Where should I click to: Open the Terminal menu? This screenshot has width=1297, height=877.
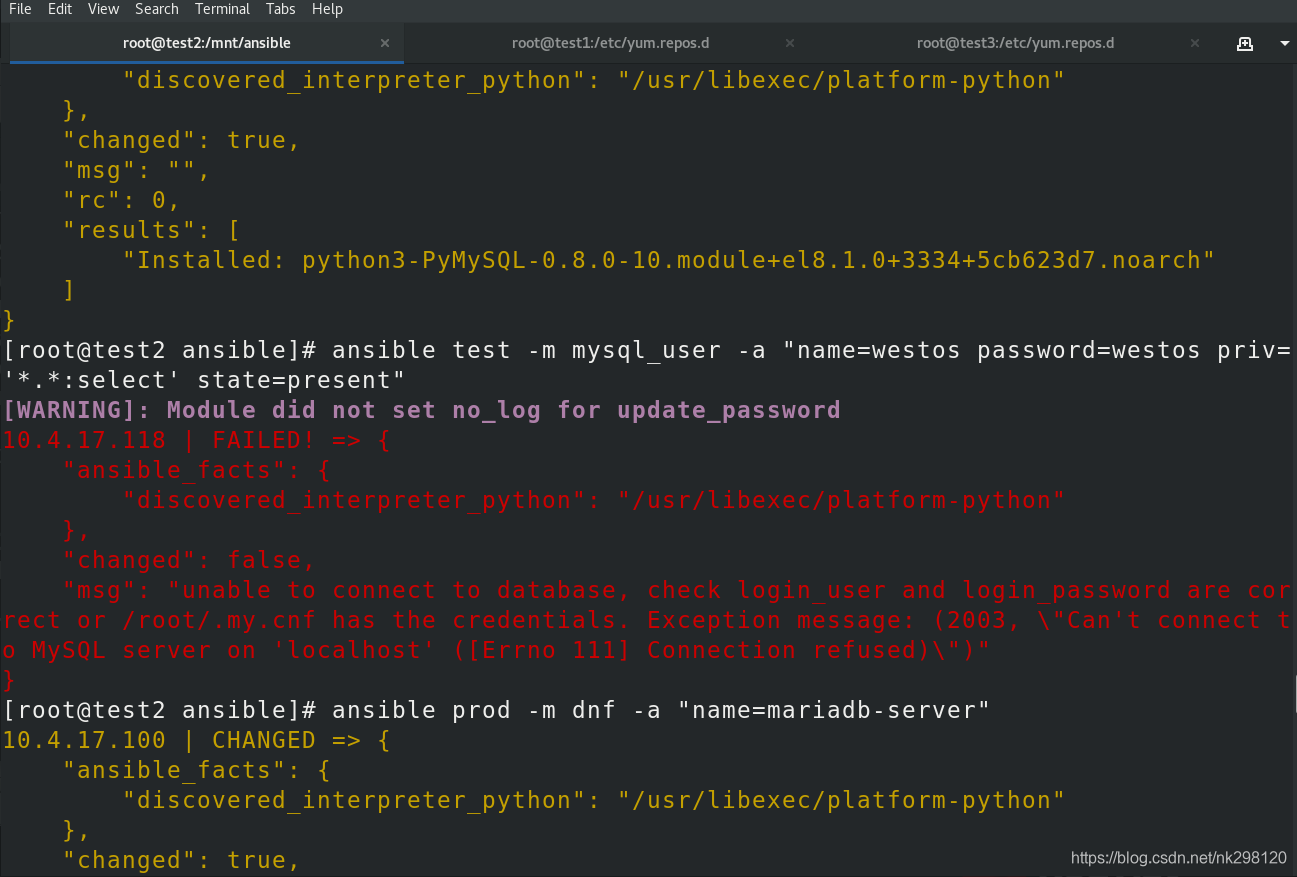tap(223, 9)
